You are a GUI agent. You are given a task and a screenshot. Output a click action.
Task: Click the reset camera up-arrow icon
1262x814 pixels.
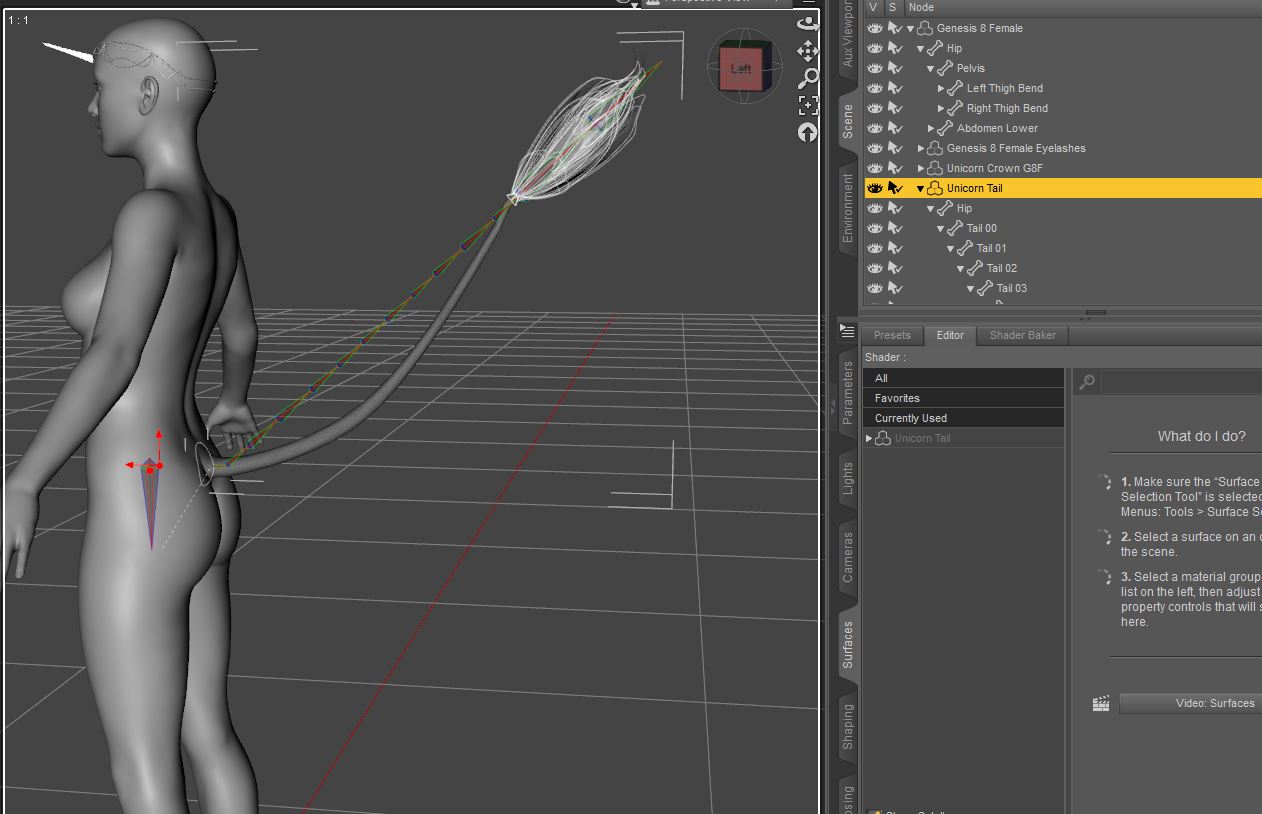pyautogui.click(x=807, y=132)
